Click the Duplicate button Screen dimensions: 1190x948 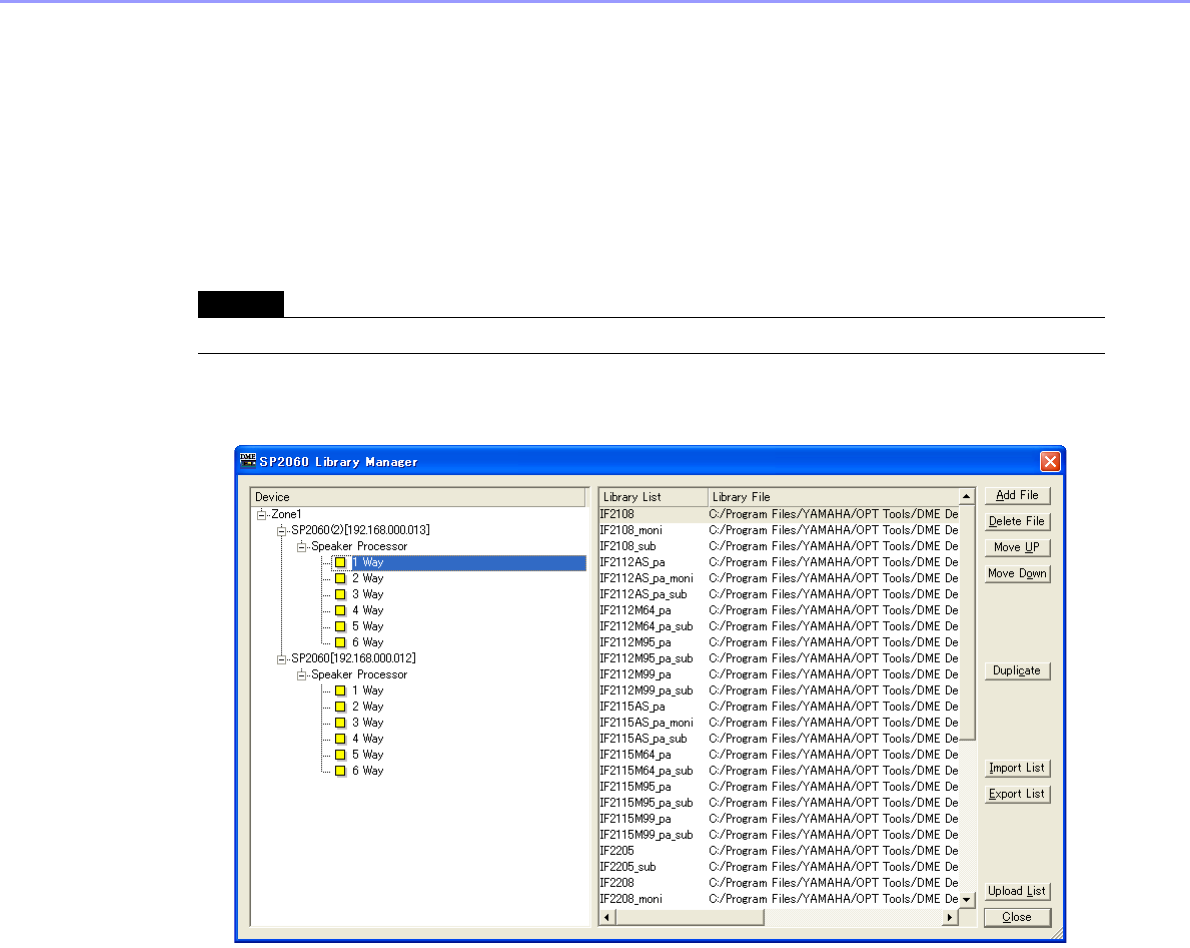1017,671
